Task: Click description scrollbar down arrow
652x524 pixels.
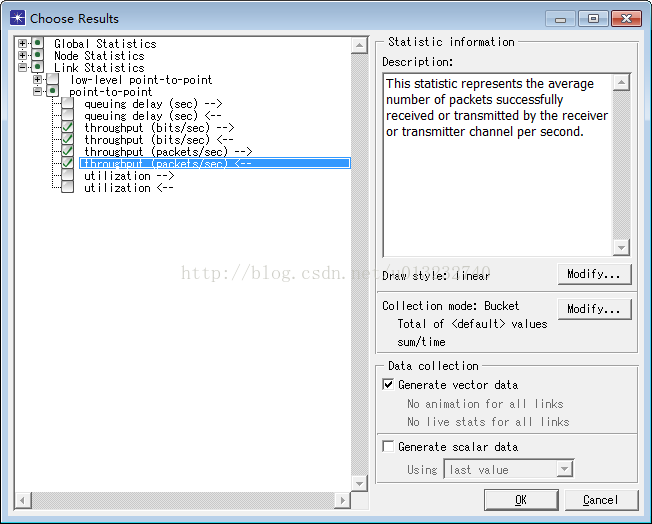Action: [621, 248]
